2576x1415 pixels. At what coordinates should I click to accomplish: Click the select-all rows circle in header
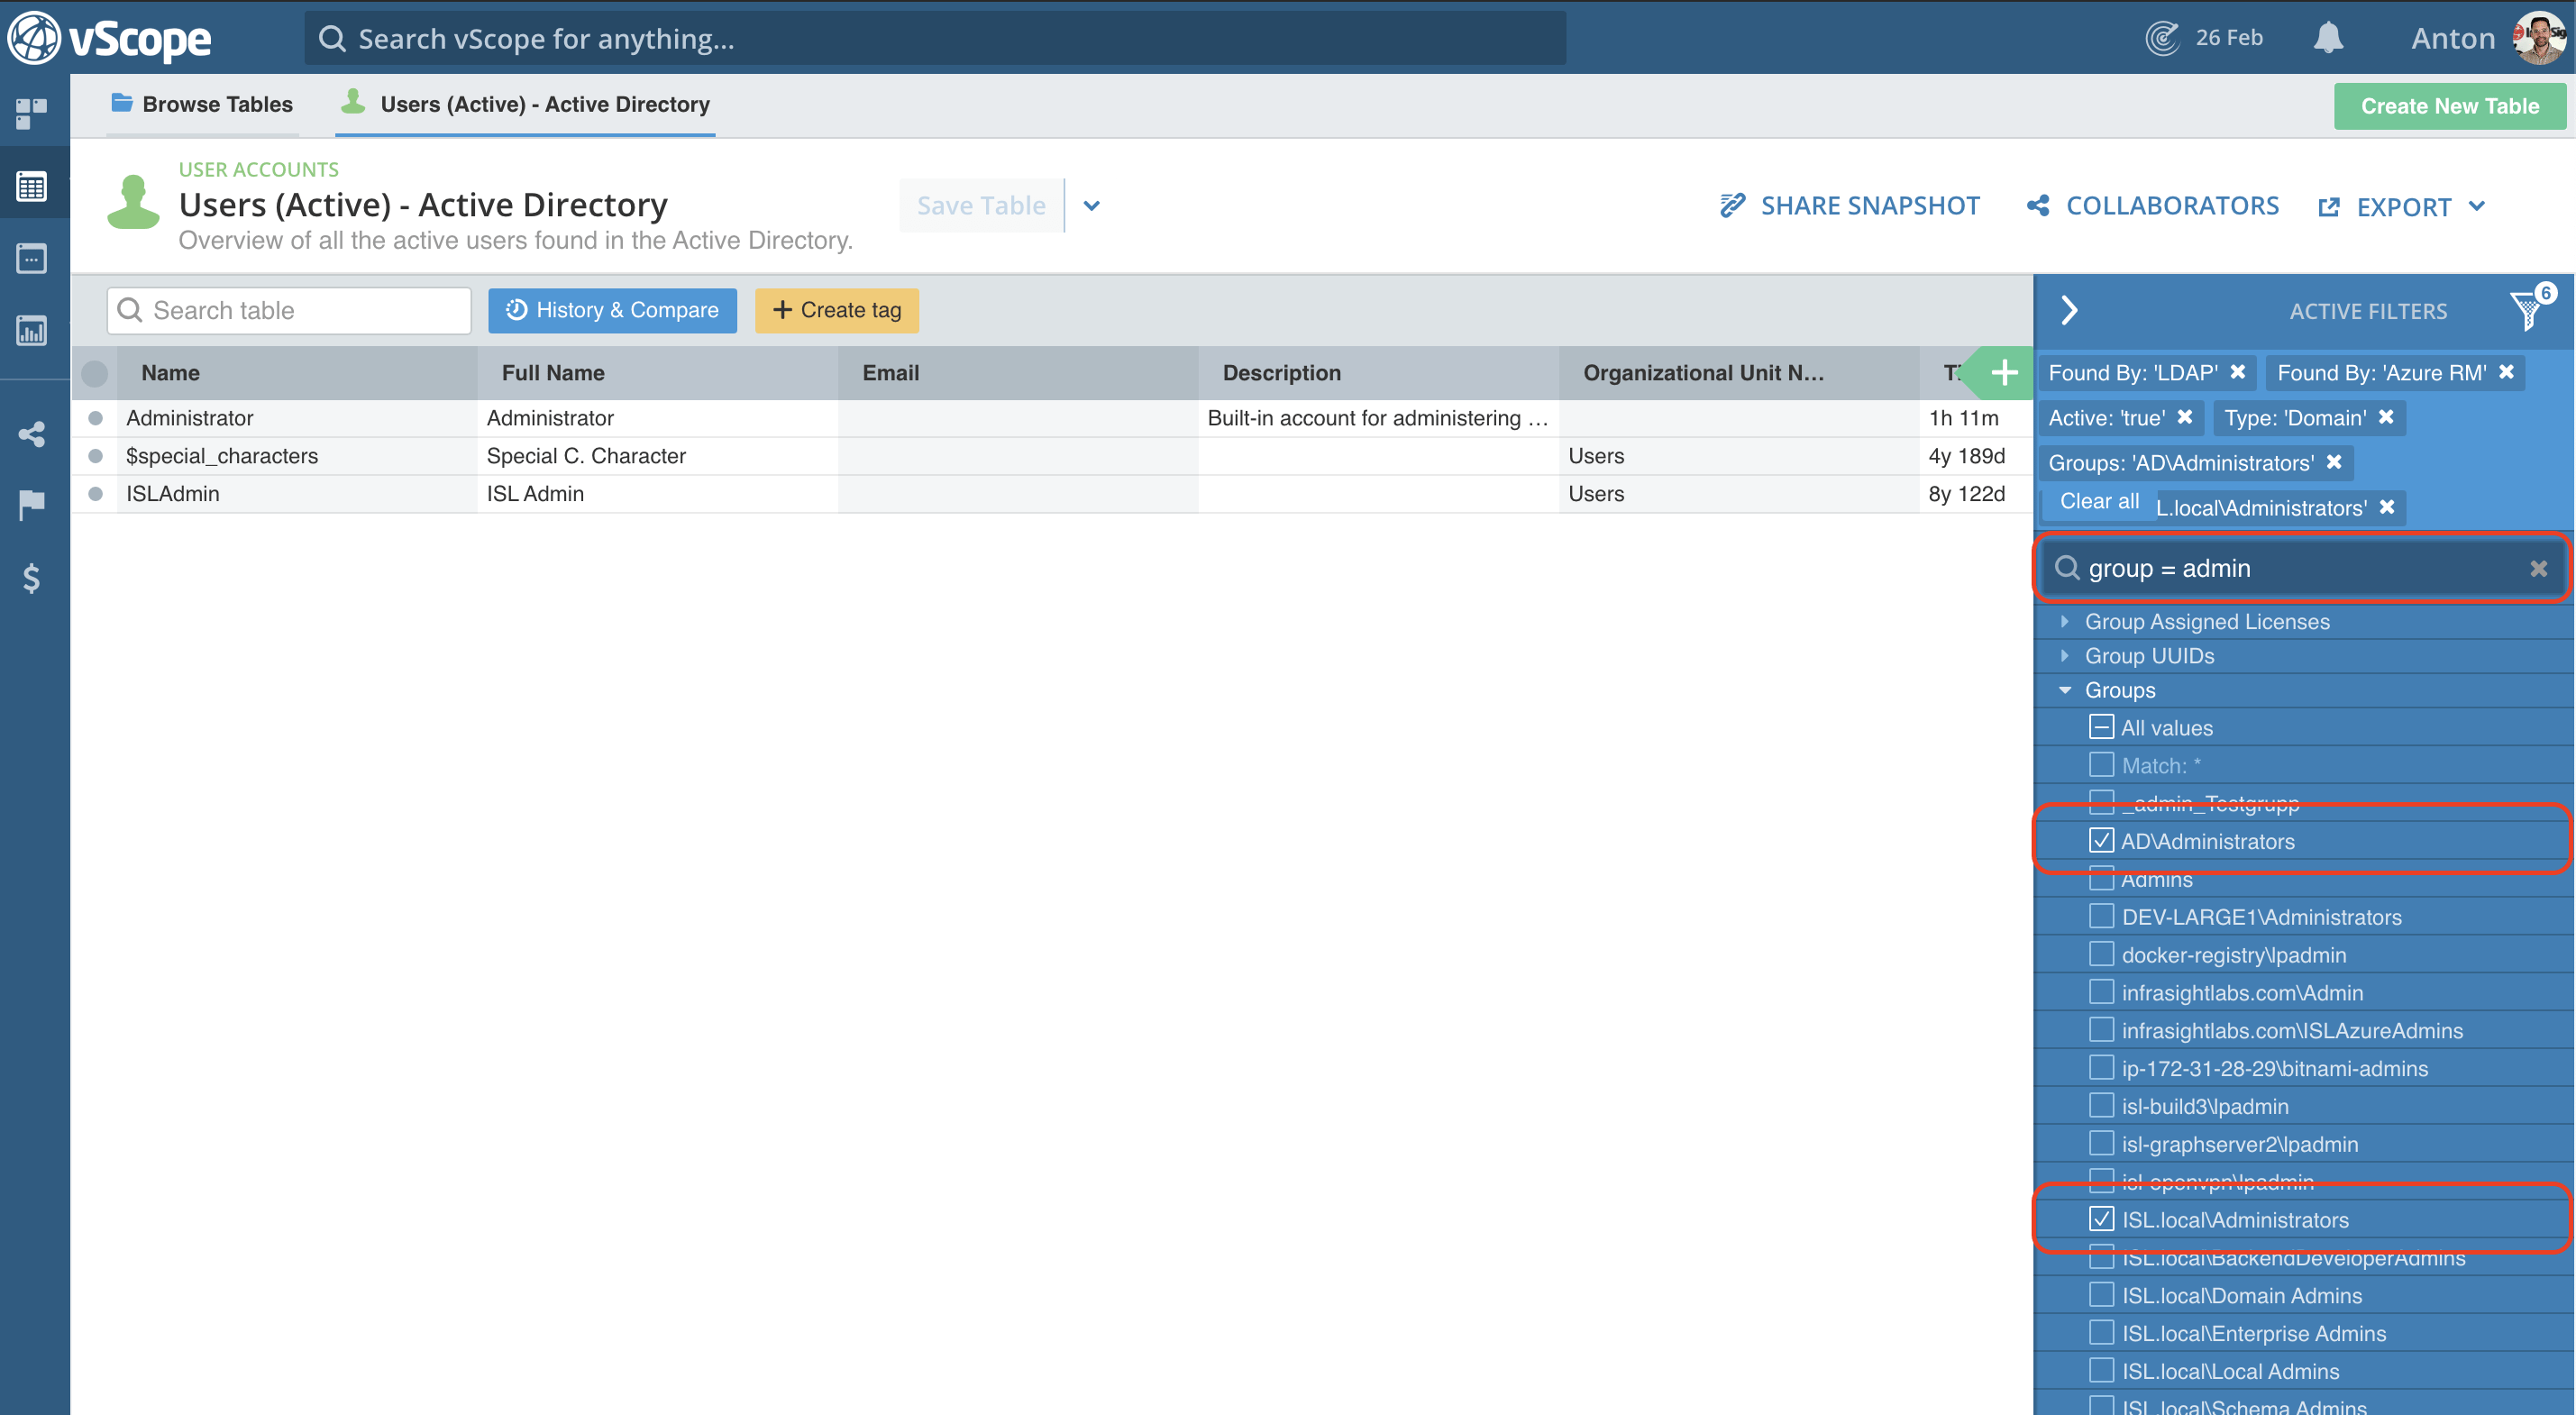click(x=95, y=373)
